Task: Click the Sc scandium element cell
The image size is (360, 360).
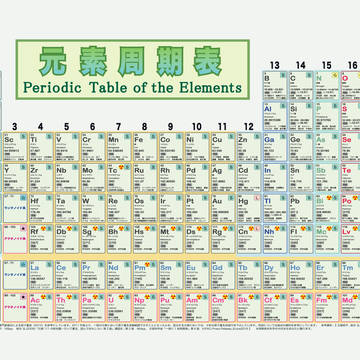Action: point(15,147)
